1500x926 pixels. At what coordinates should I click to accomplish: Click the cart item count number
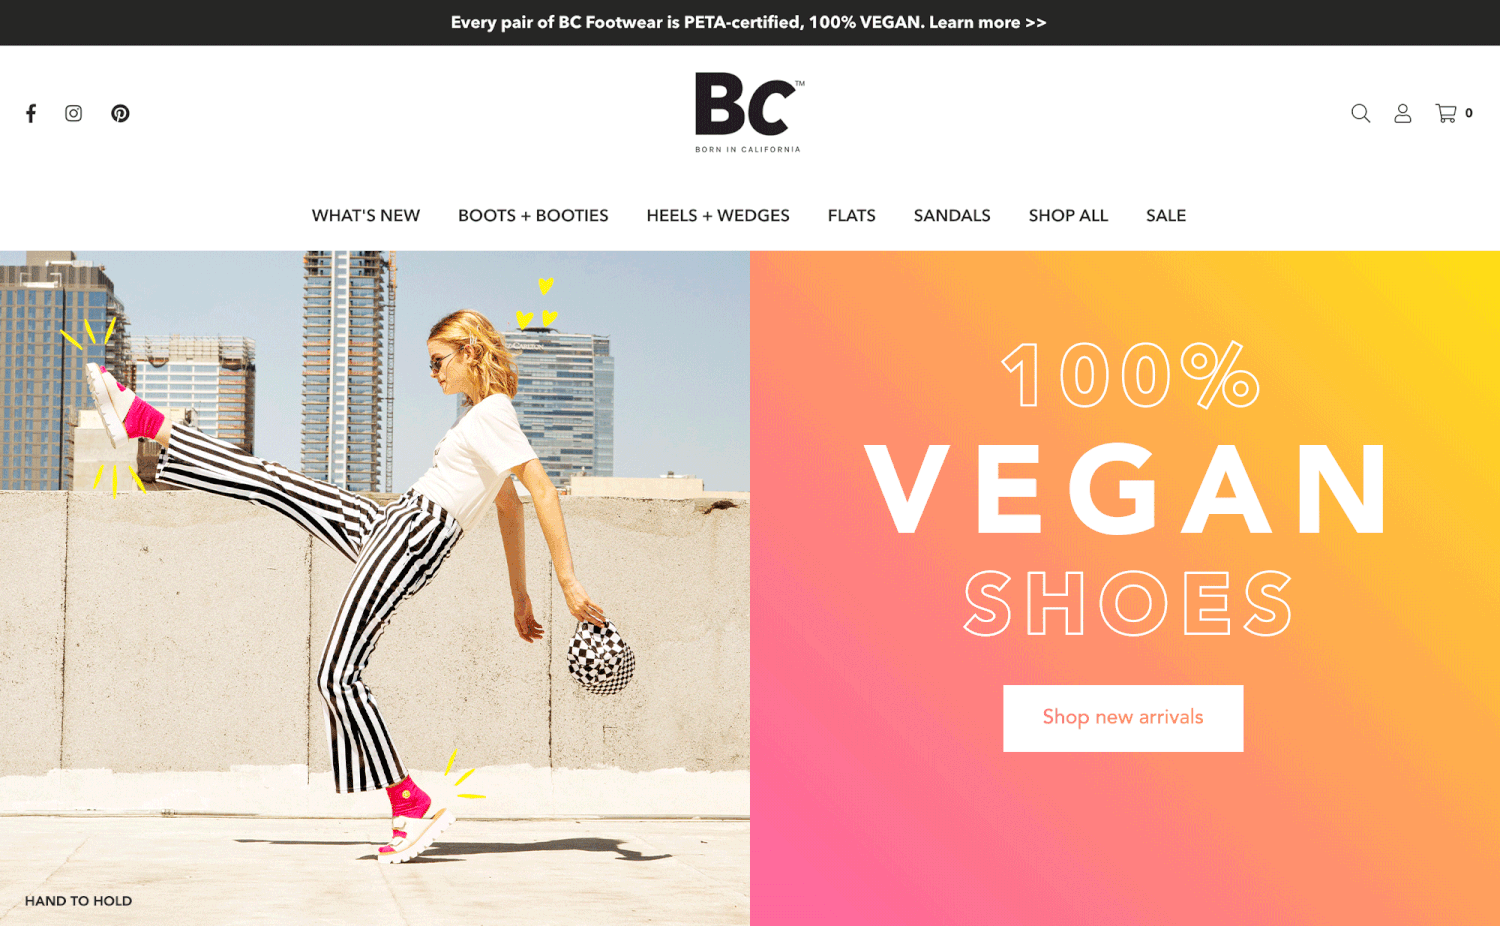click(1469, 113)
